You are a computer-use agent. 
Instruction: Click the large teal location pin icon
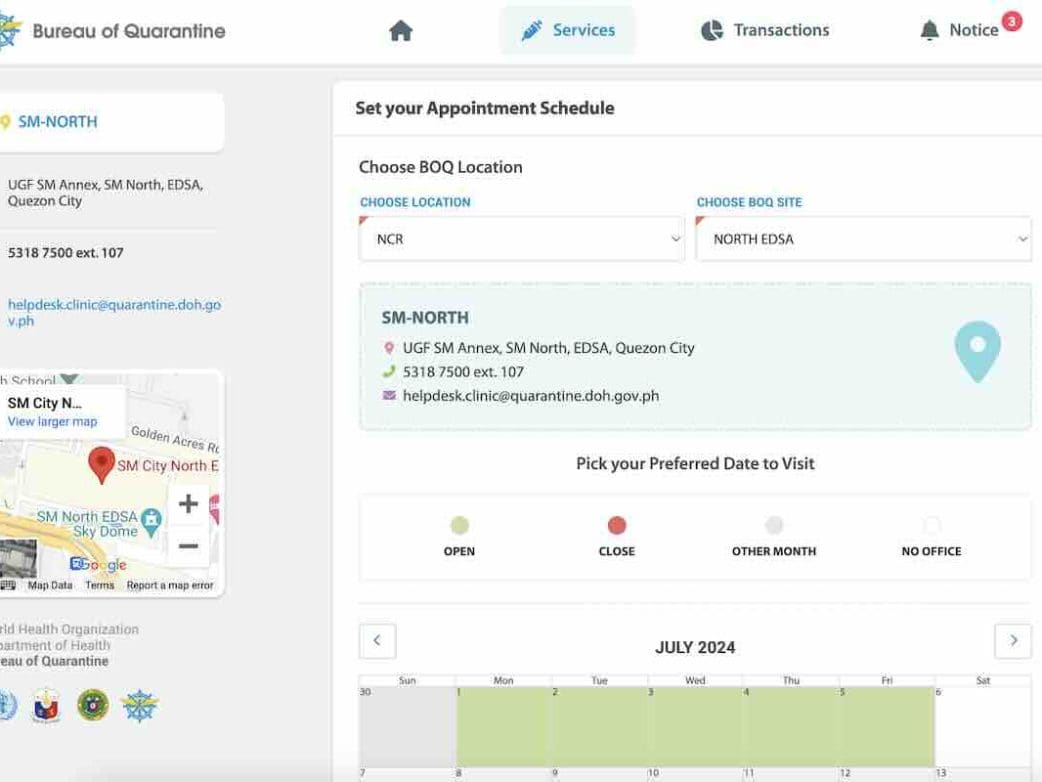[977, 350]
